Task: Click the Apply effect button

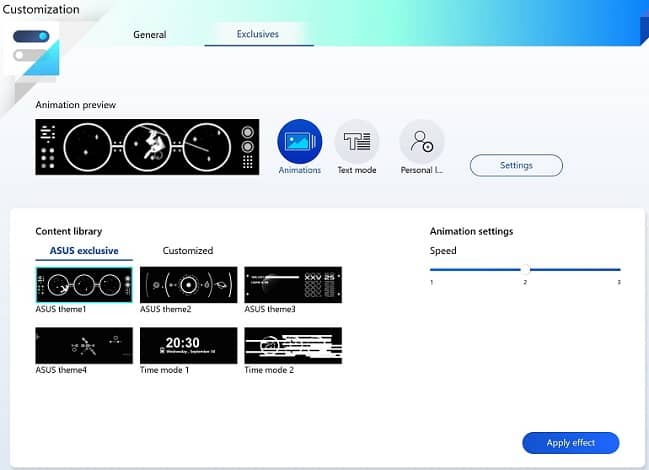Action: (x=570, y=443)
